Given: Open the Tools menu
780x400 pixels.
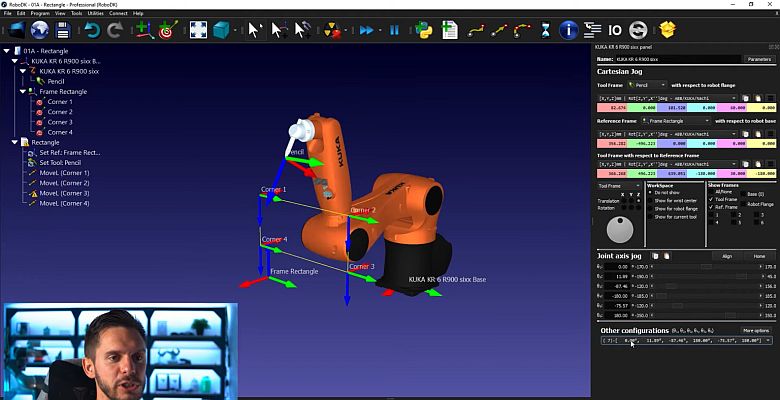Looking at the screenshot, I should 76,13.
